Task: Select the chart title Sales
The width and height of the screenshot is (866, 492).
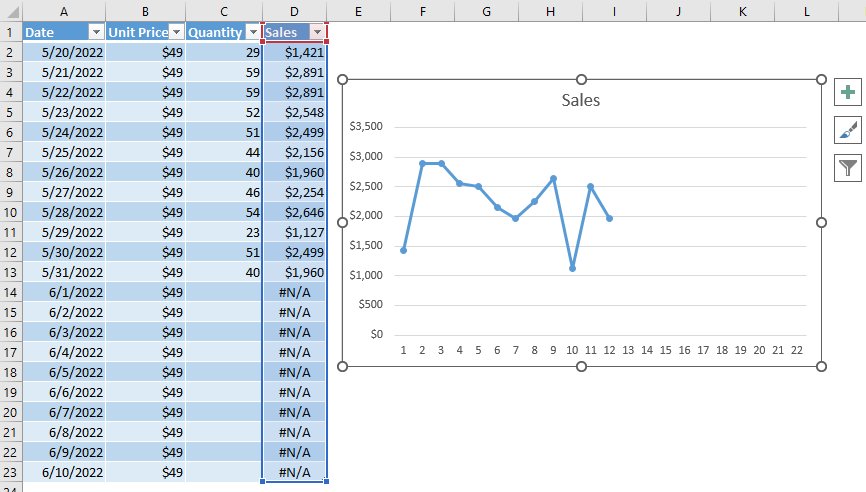Action: click(581, 100)
